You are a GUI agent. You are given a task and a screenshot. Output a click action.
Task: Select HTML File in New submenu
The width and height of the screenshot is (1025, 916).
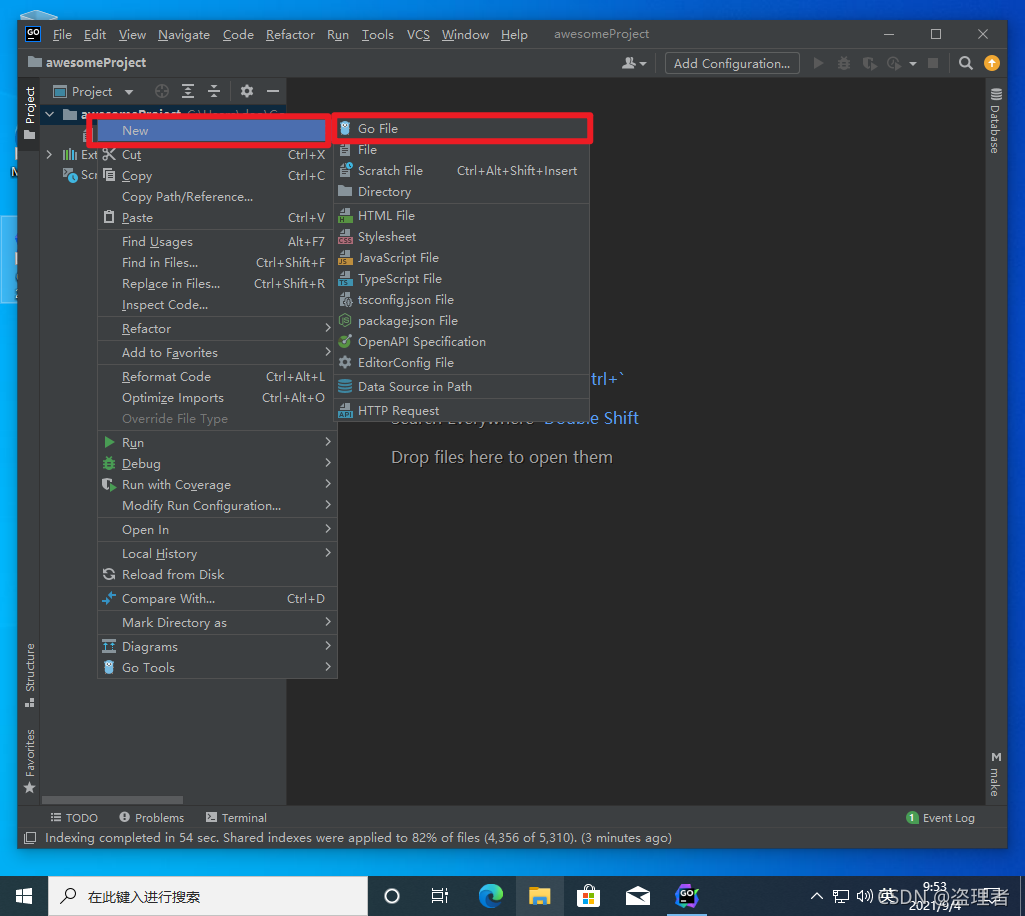462,216
